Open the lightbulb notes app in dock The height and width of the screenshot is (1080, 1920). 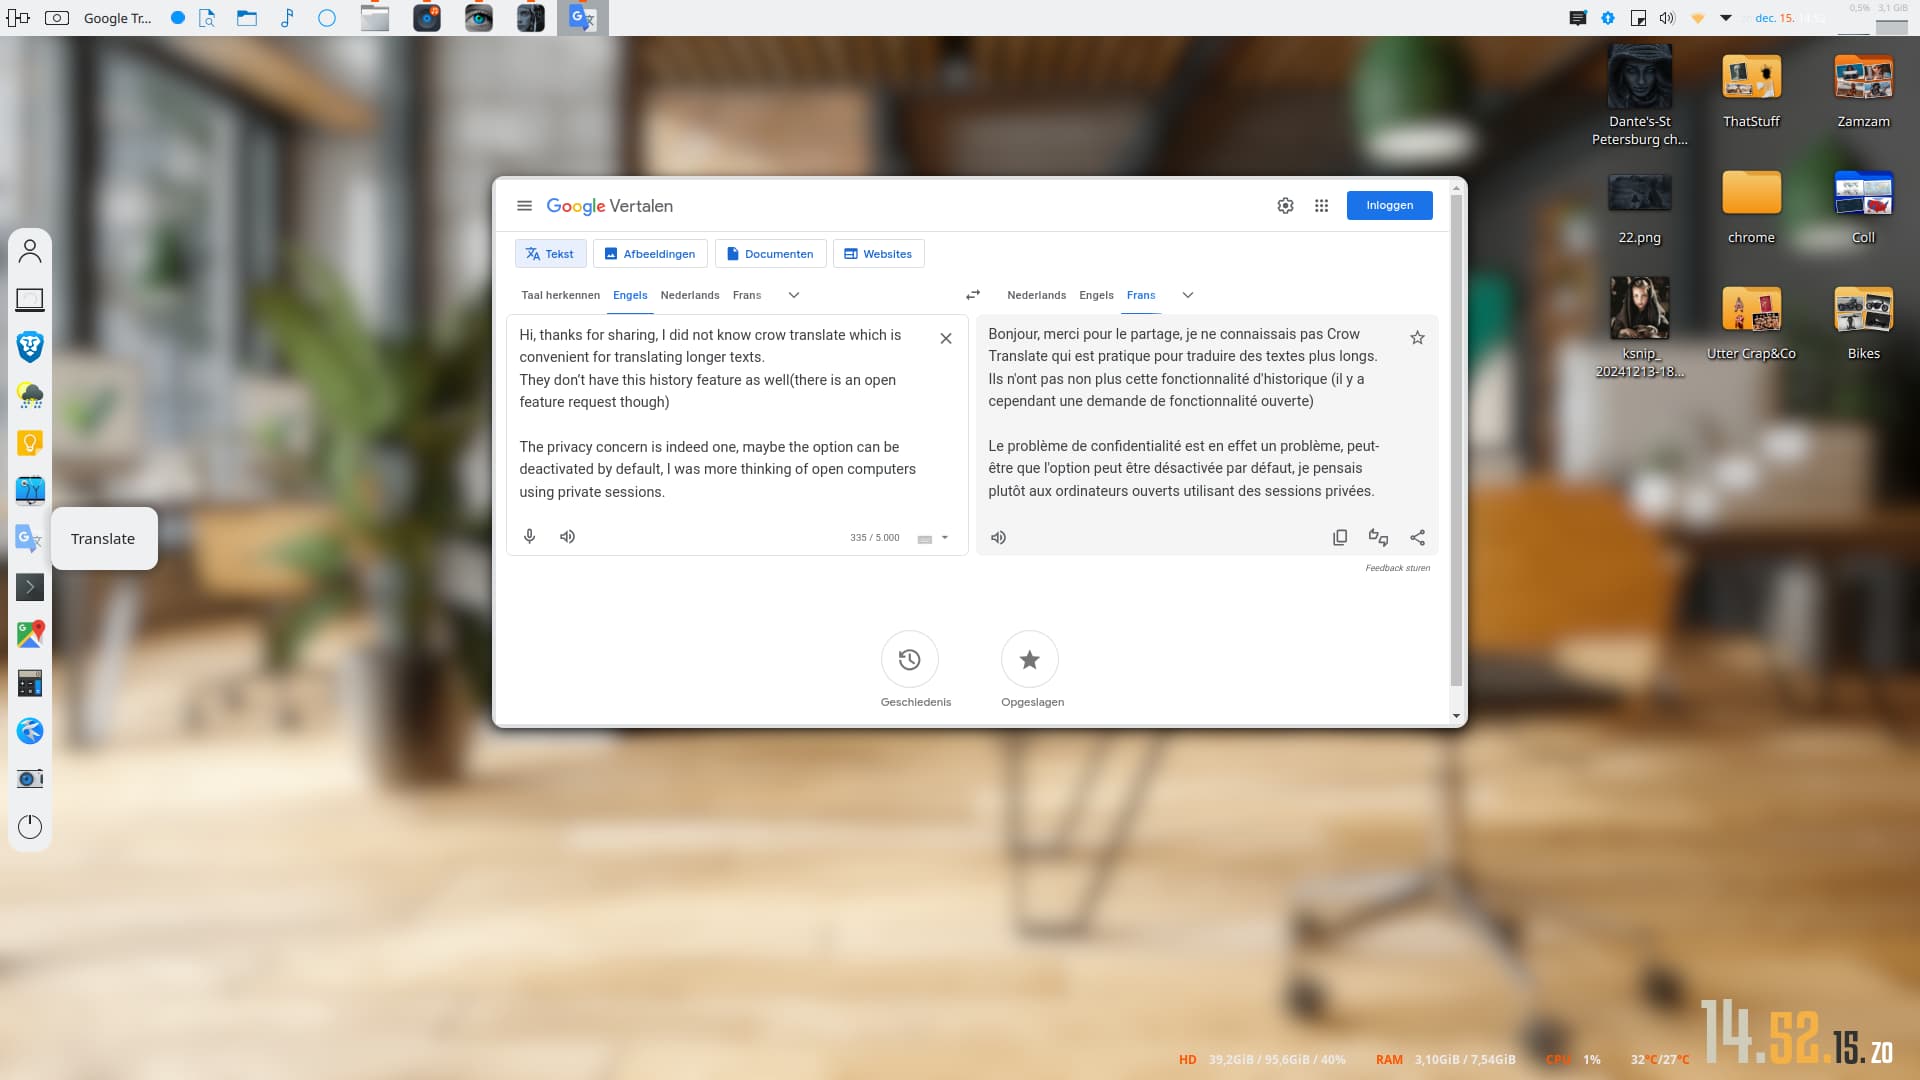30,443
